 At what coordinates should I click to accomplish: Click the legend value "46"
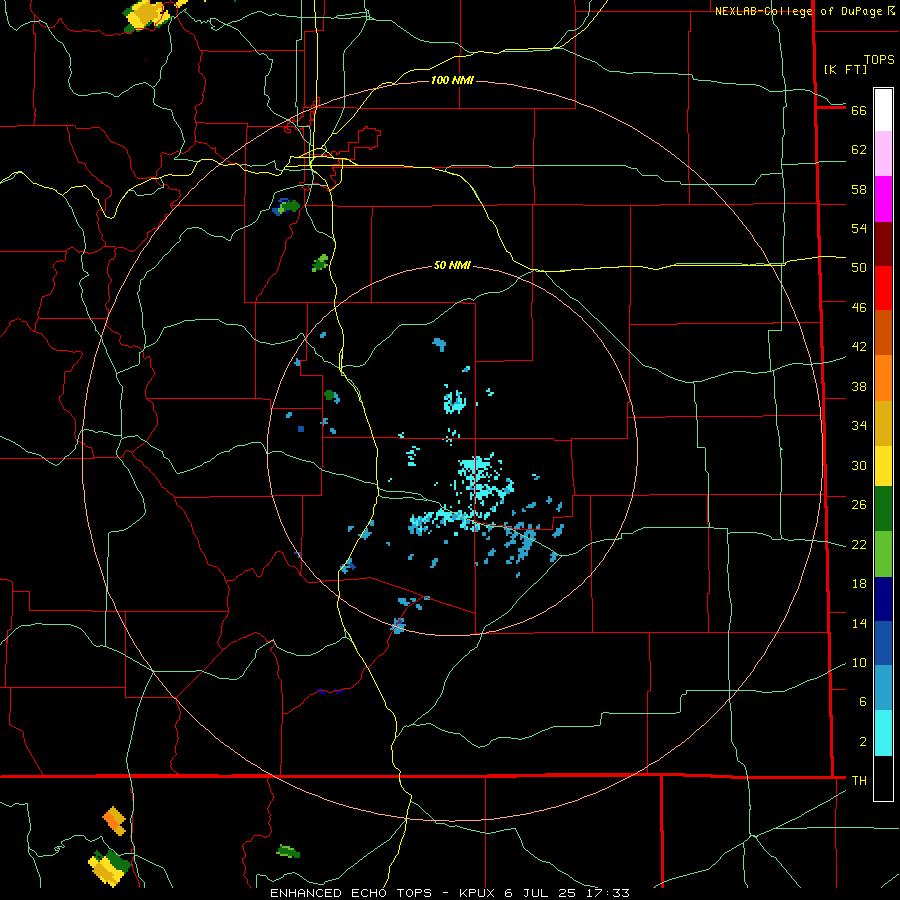click(859, 307)
